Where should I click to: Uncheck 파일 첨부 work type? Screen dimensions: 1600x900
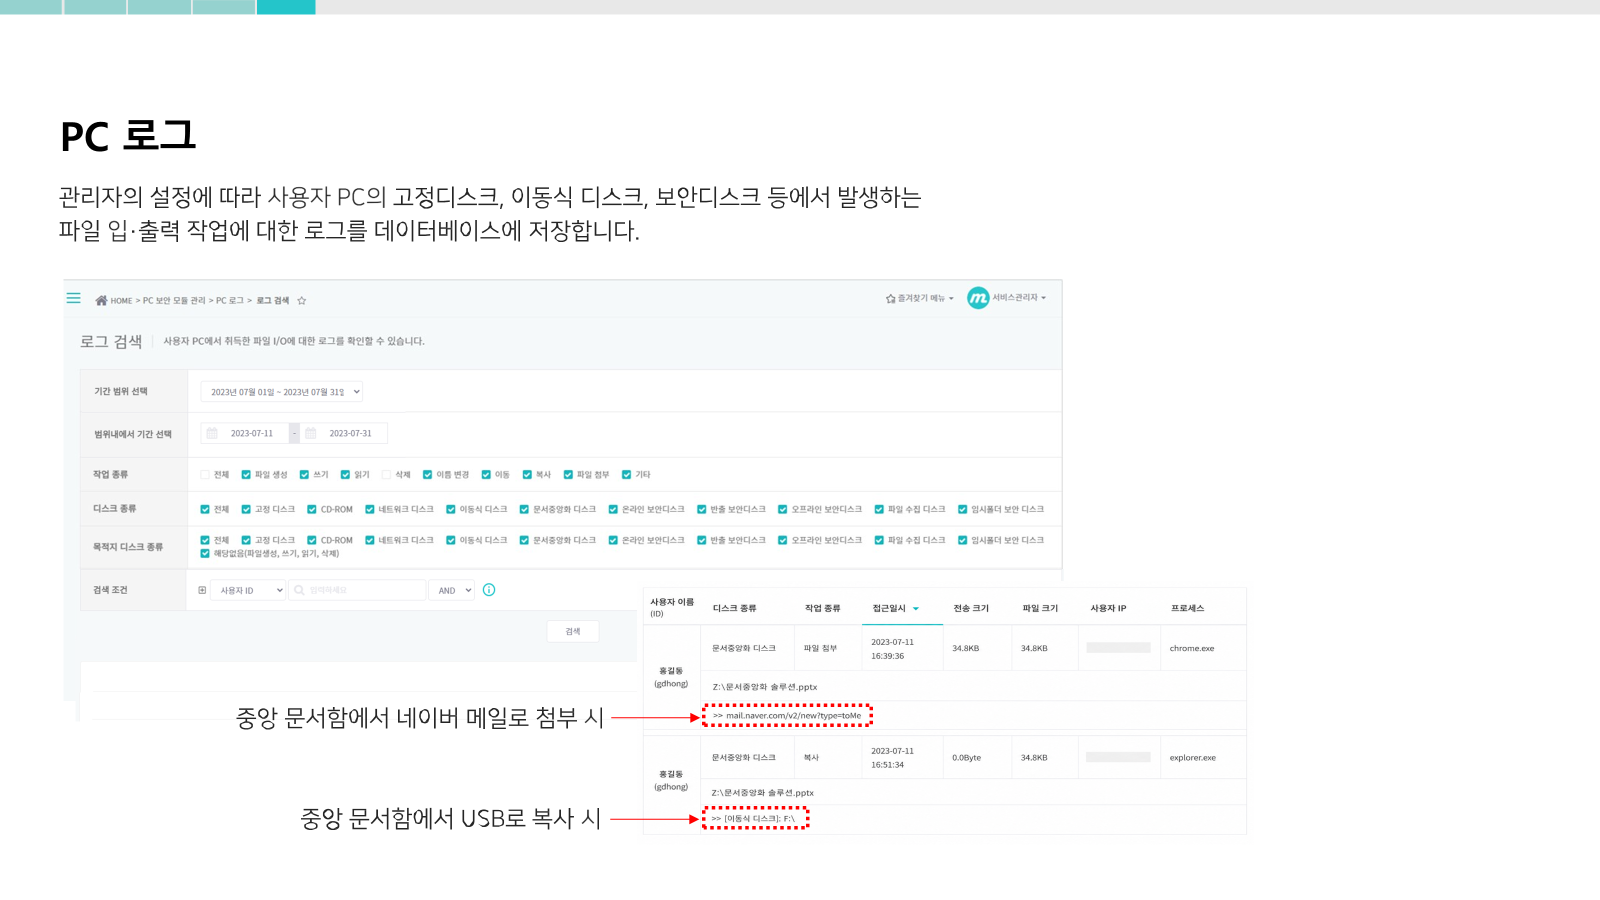click(568, 475)
